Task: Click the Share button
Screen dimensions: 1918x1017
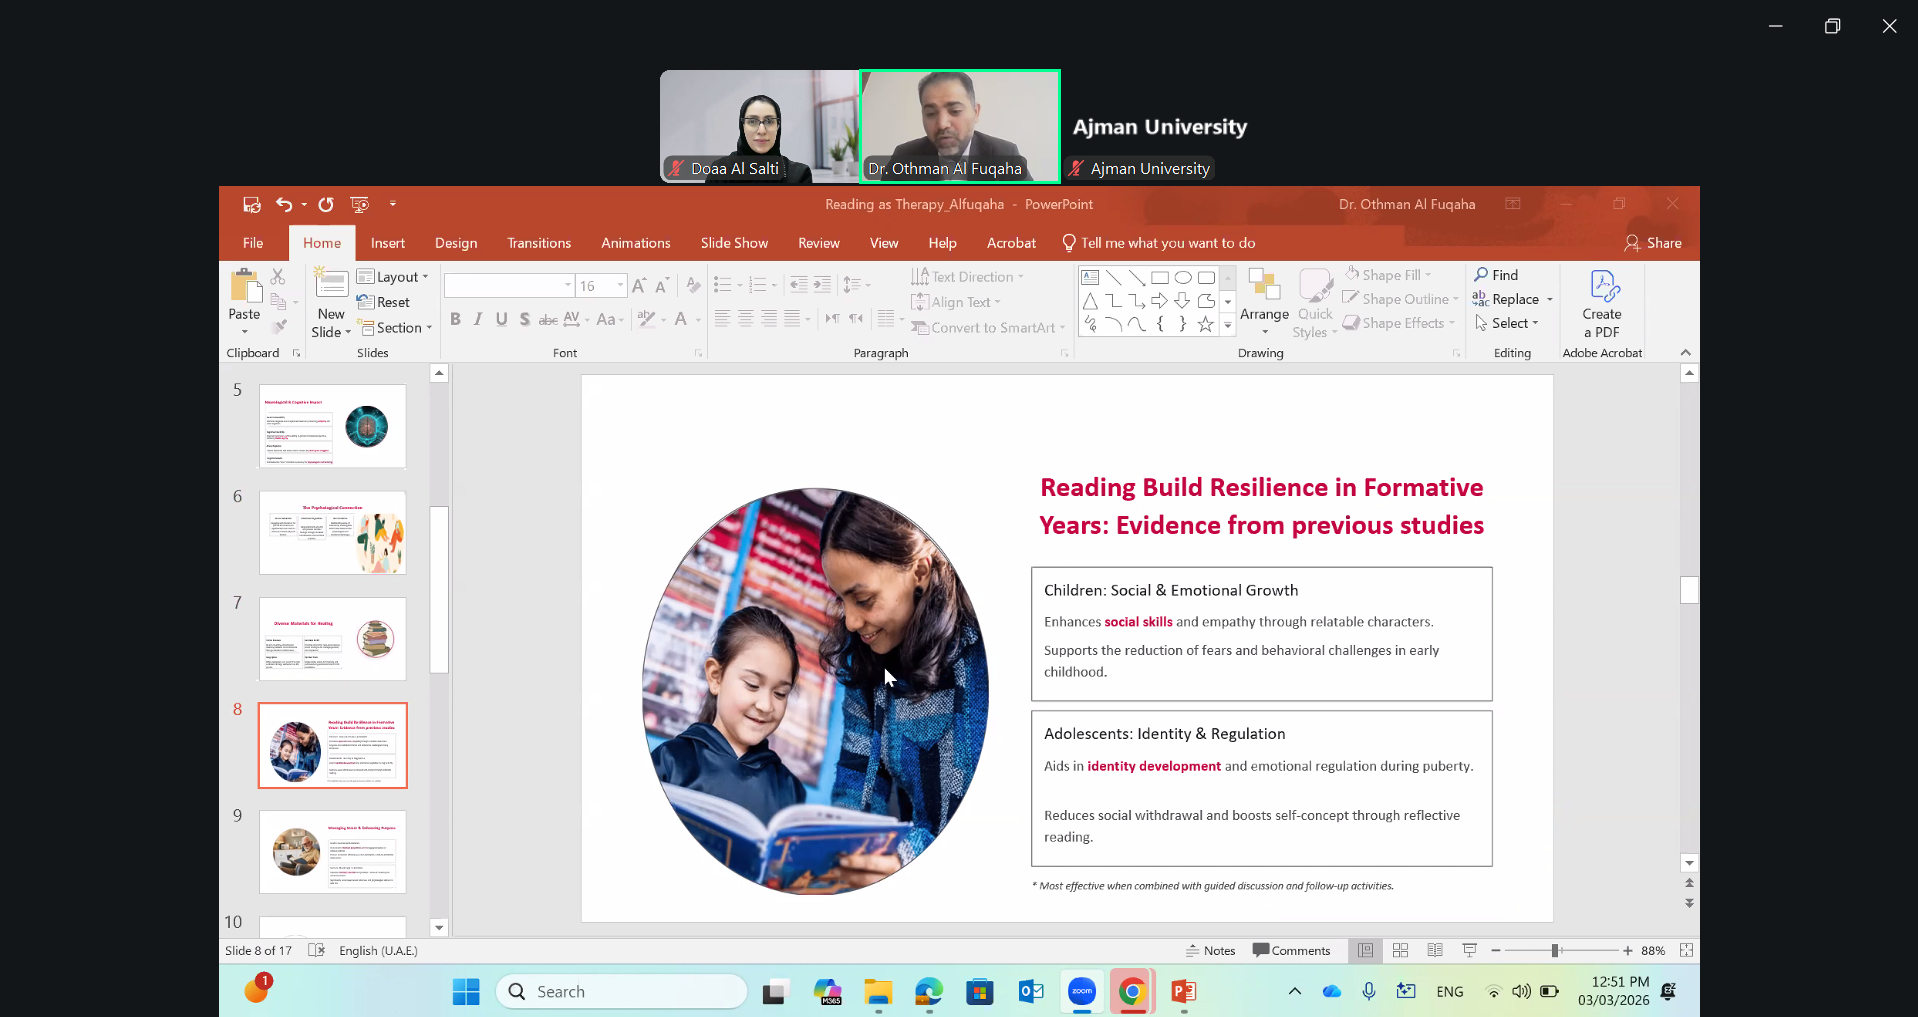Action: 1653,243
